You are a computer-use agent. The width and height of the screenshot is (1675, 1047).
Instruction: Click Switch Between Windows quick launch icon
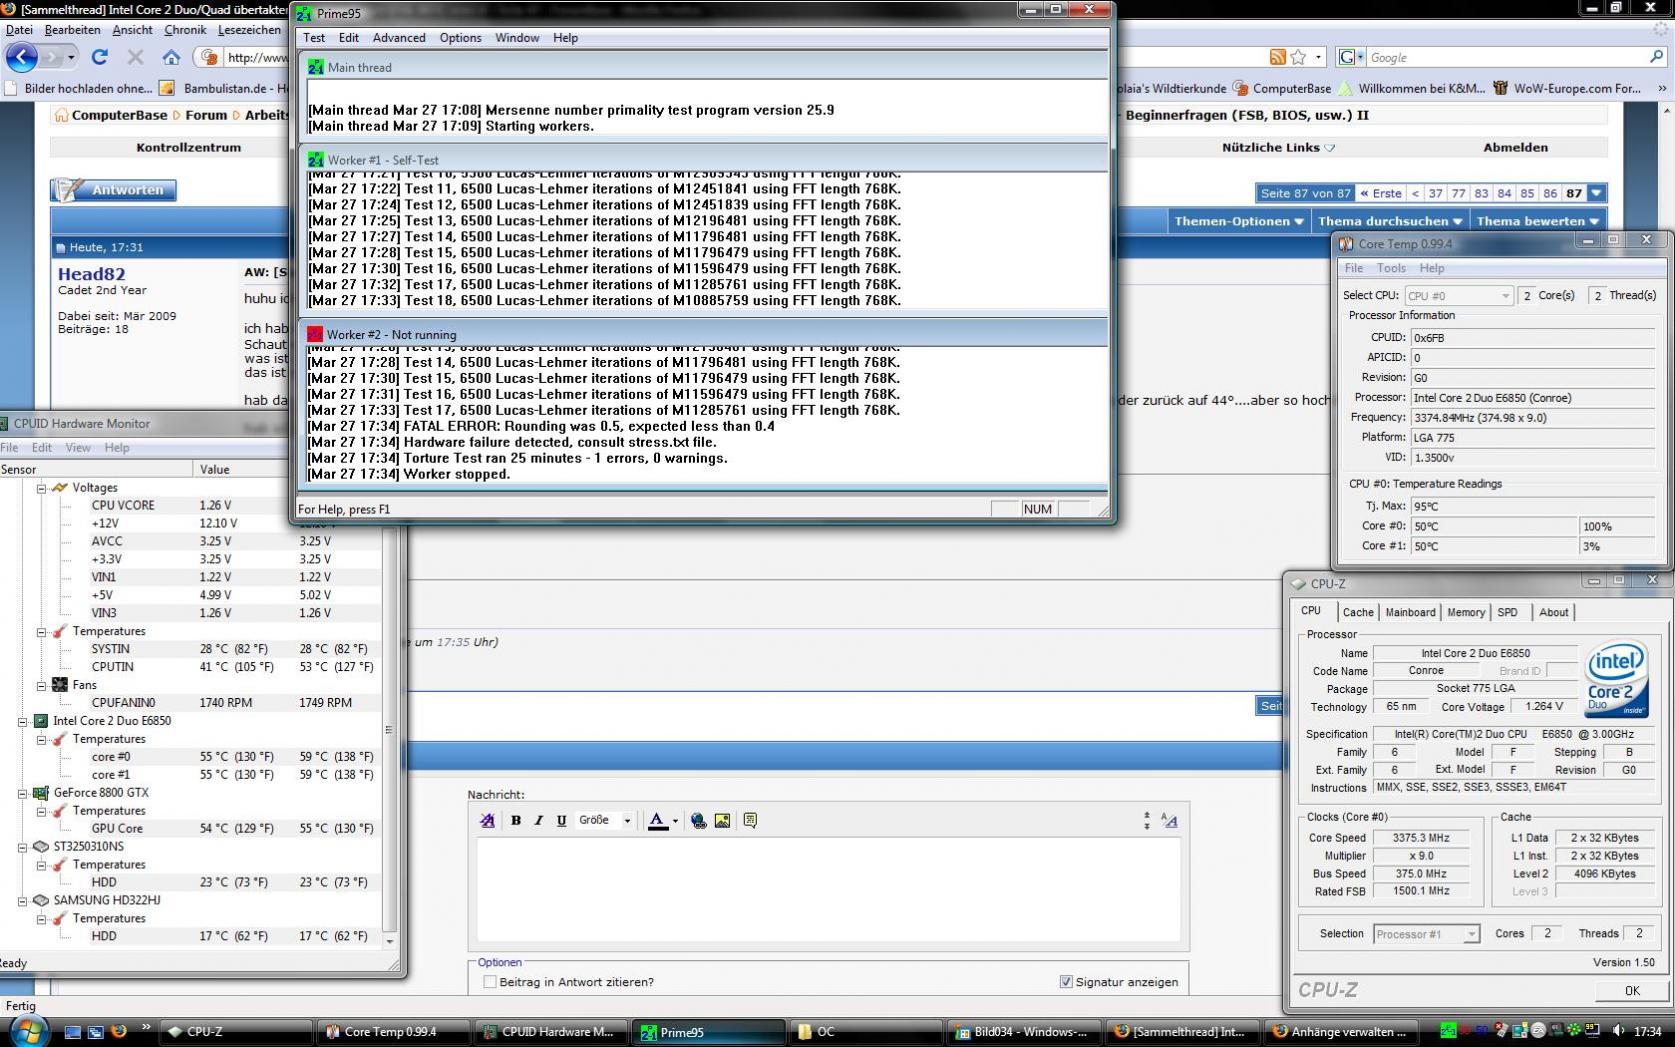click(x=95, y=1031)
